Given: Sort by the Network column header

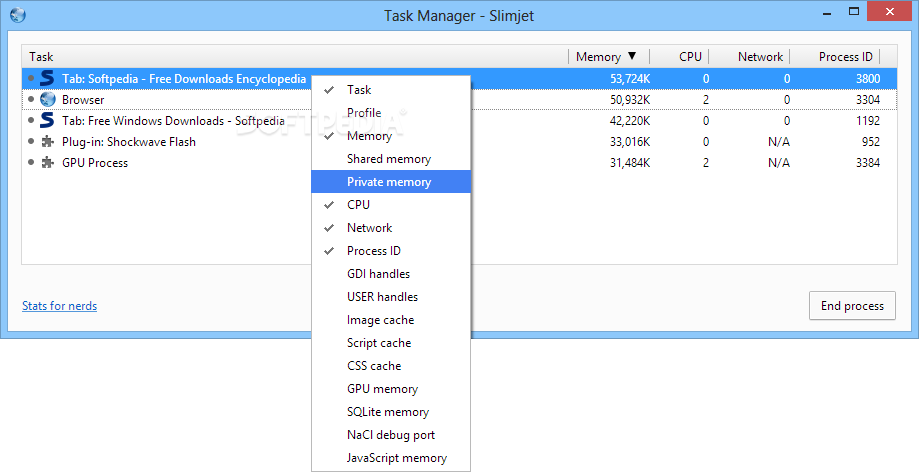Looking at the screenshot, I should pos(750,56).
